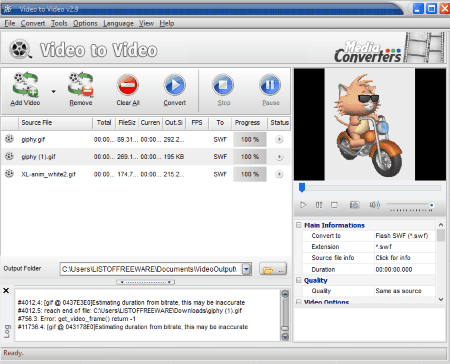The height and width of the screenshot is (364, 450).
Task: Open the File menu
Action: tap(10, 23)
